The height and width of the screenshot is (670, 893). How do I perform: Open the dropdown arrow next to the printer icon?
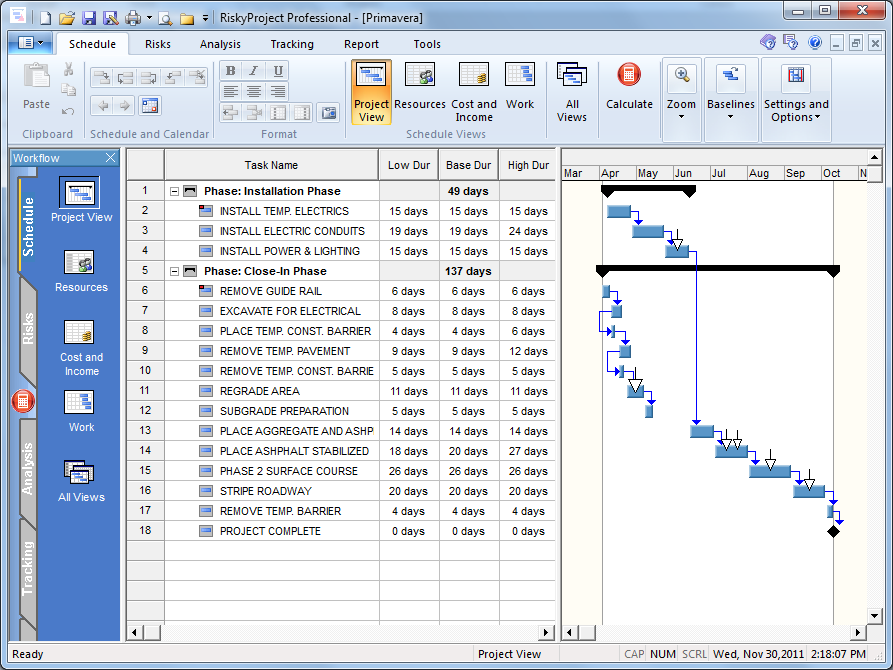tap(149, 18)
